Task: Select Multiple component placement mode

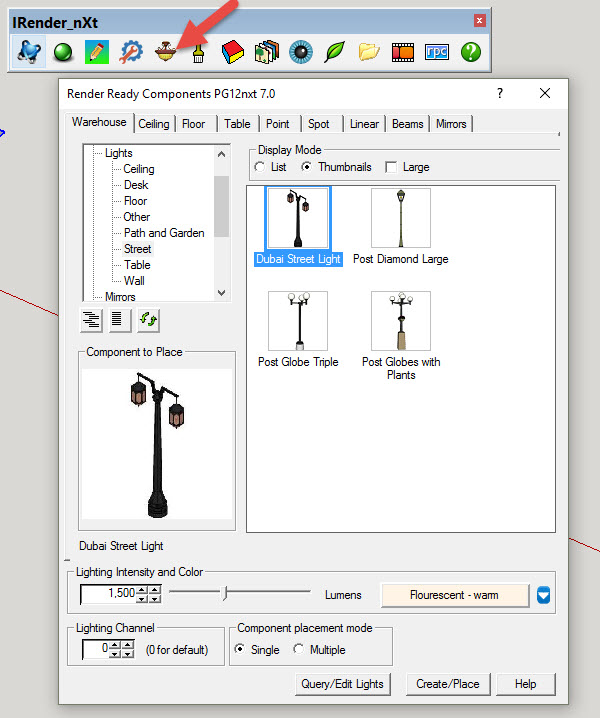Action: pyautogui.click(x=298, y=649)
